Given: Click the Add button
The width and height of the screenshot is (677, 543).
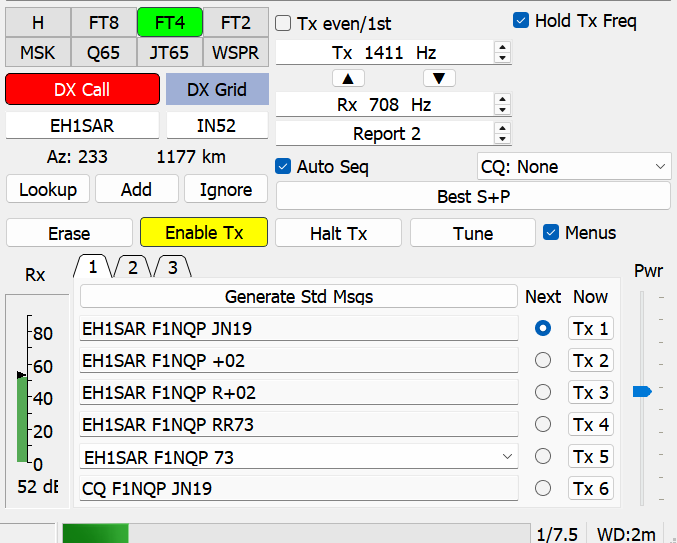Looking at the screenshot, I should [x=136, y=189].
